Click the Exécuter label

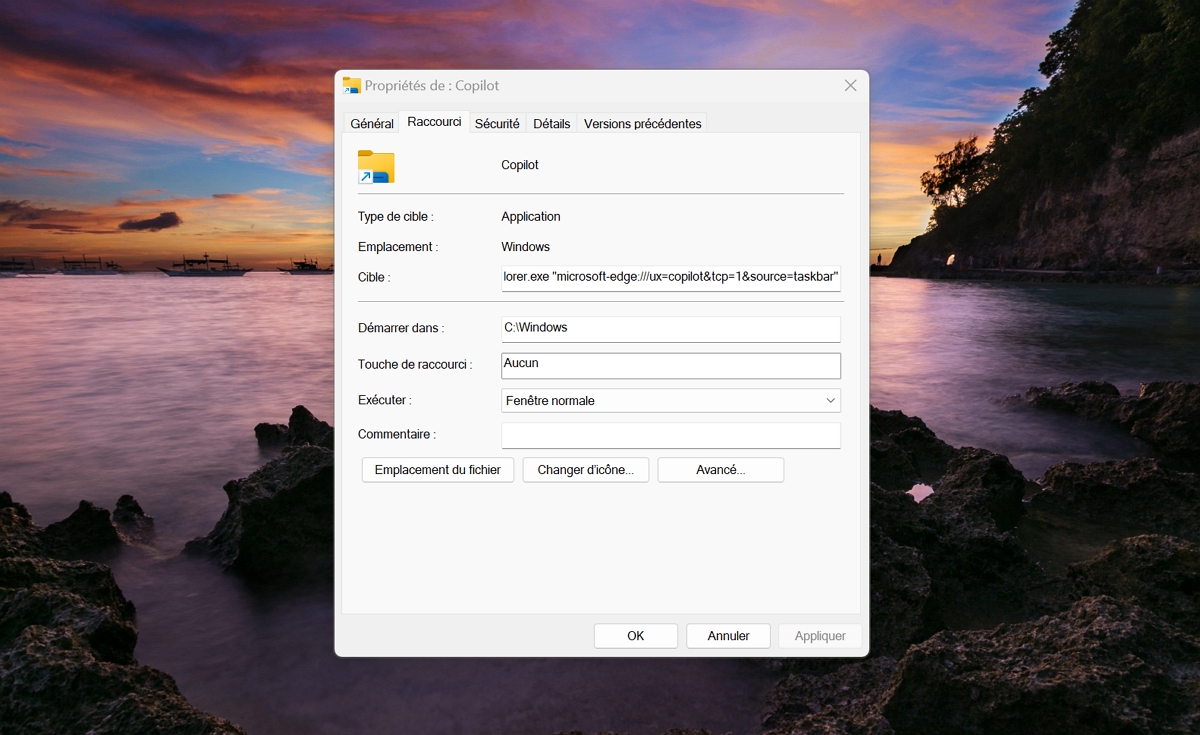click(385, 400)
